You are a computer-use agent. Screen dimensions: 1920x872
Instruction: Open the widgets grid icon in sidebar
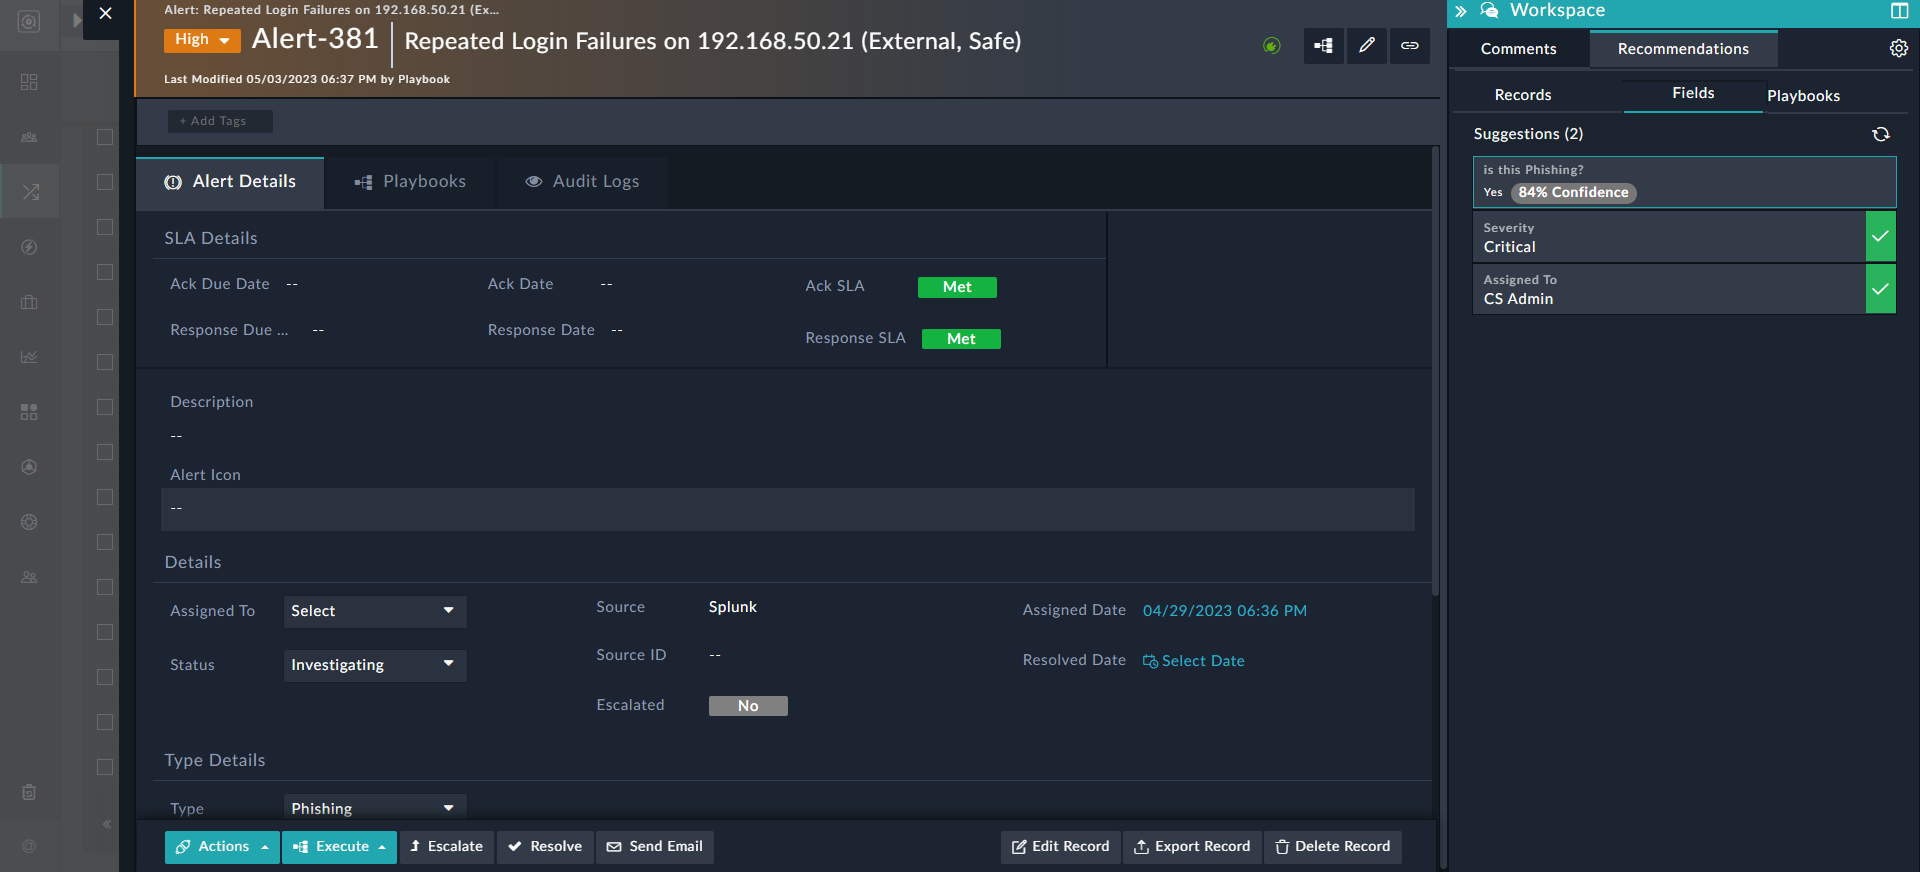[x=29, y=412]
